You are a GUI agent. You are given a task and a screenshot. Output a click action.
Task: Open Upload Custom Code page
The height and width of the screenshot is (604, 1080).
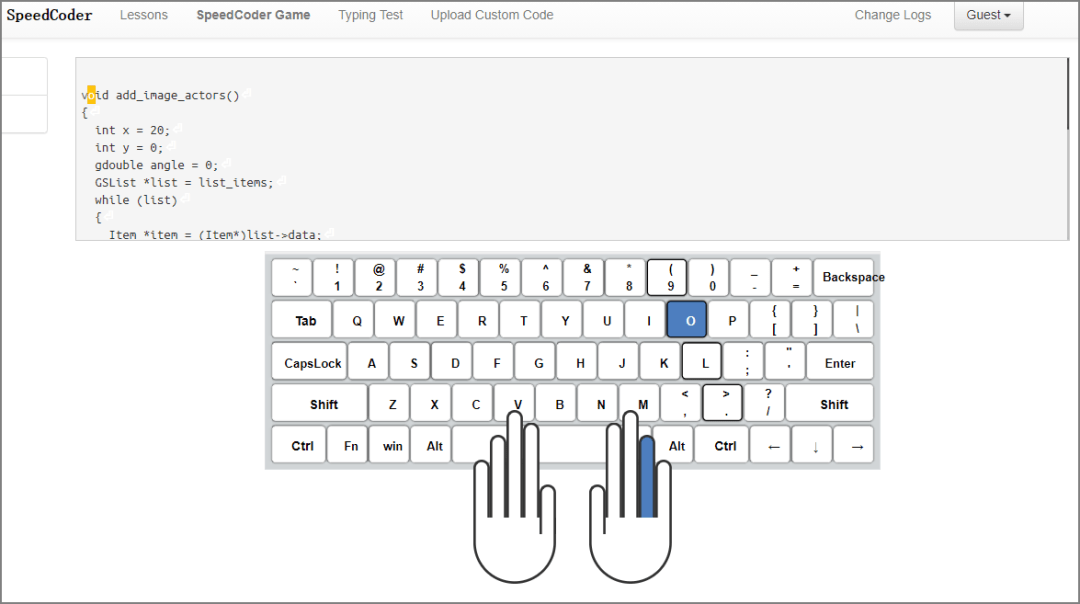point(491,15)
